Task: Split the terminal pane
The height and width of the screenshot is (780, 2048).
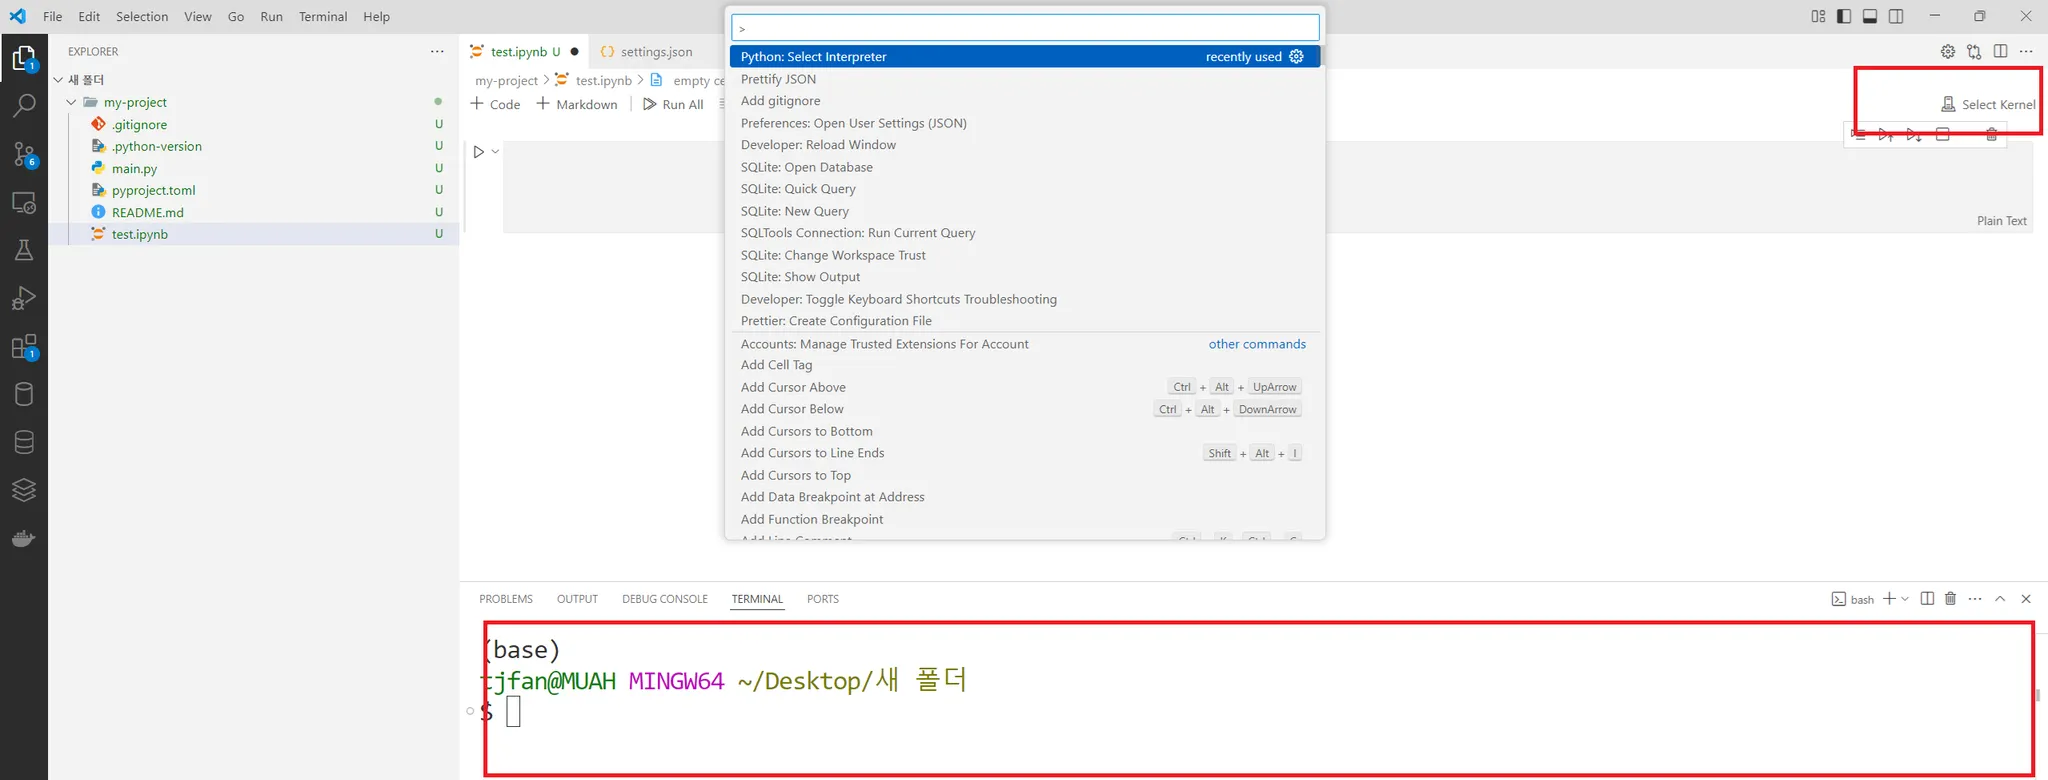Action: [x=1927, y=599]
